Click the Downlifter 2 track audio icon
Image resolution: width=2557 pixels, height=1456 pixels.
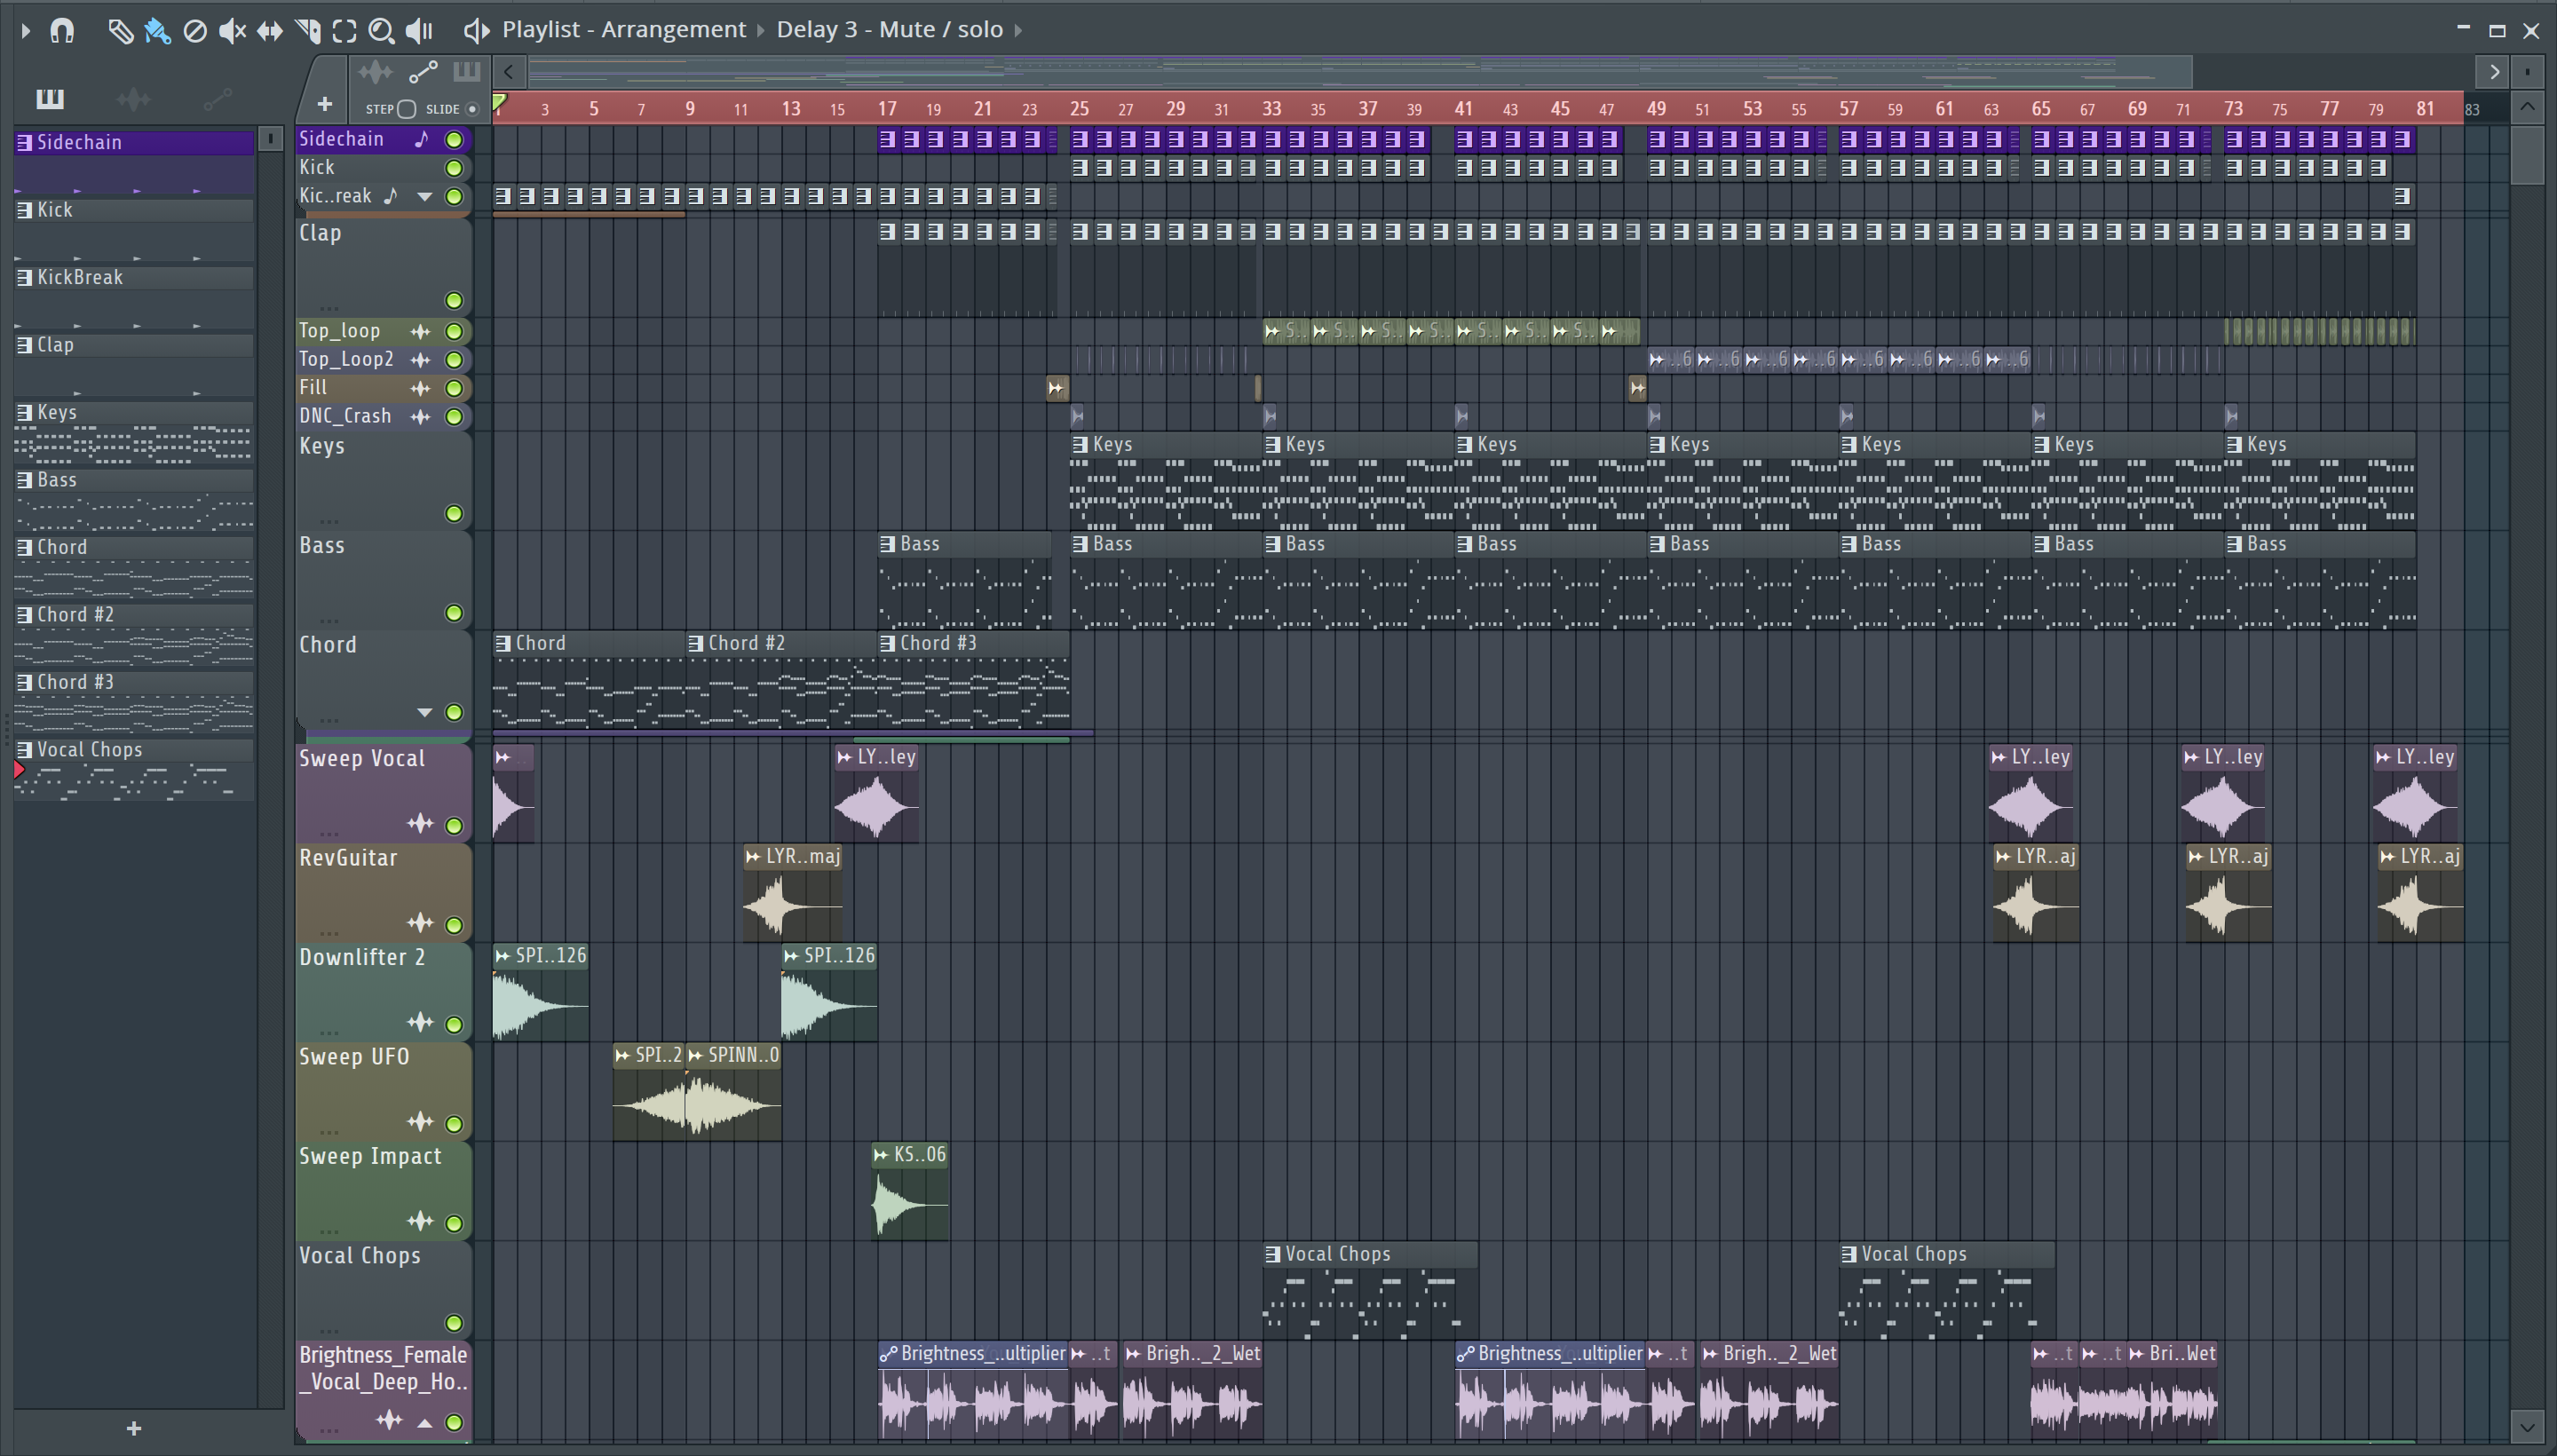click(x=421, y=1022)
